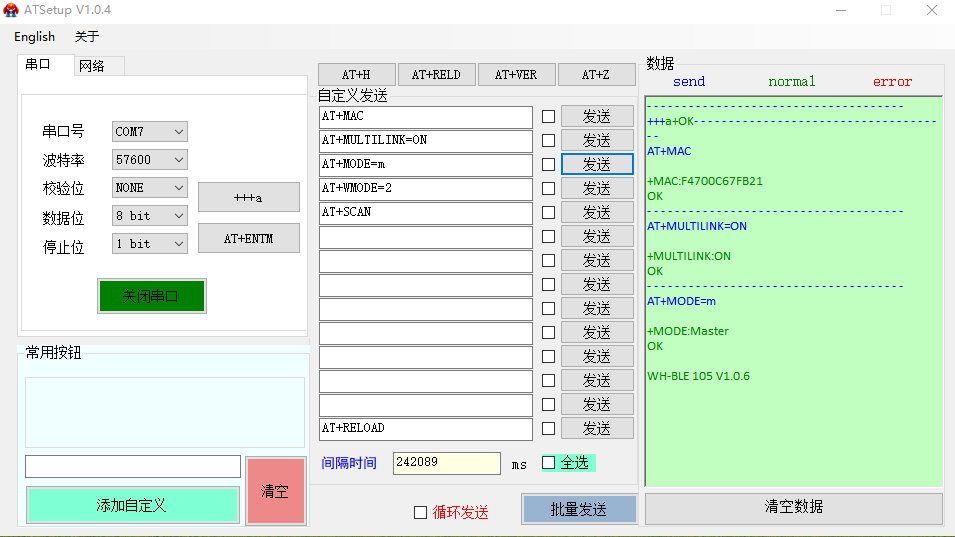The width and height of the screenshot is (955, 537).
Task: Click the 间隔时间 interval input field
Action: (x=446, y=463)
